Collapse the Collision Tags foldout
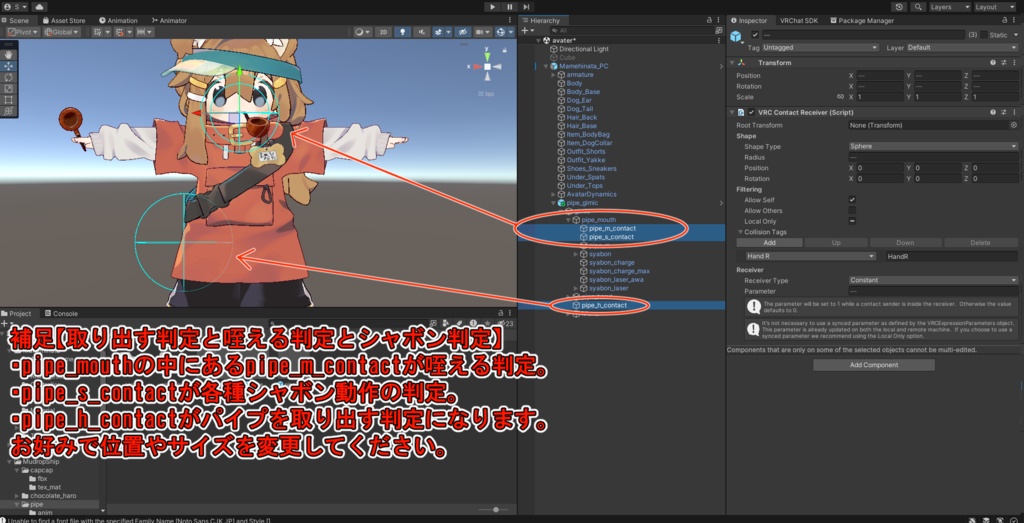Screen dimensions: 1024x523 coord(740,232)
